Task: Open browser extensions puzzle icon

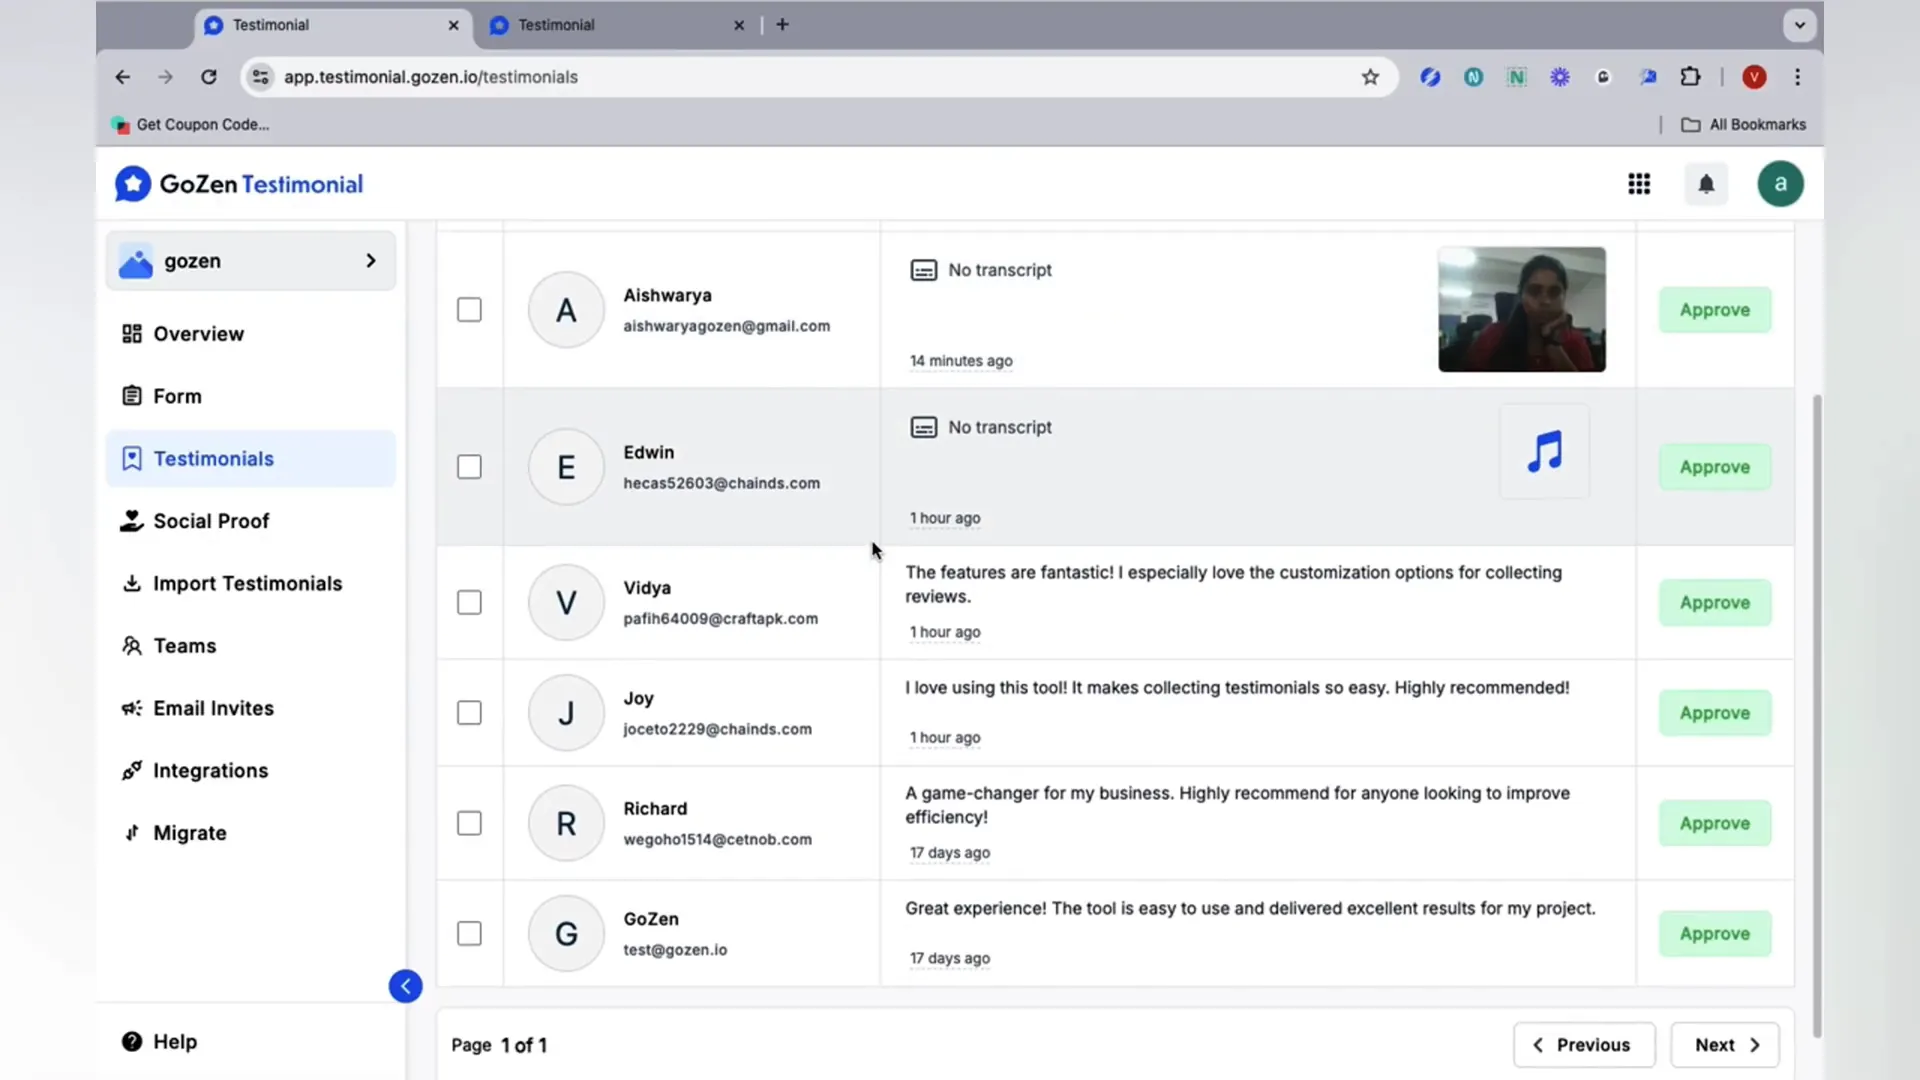Action: (1690, 77)
